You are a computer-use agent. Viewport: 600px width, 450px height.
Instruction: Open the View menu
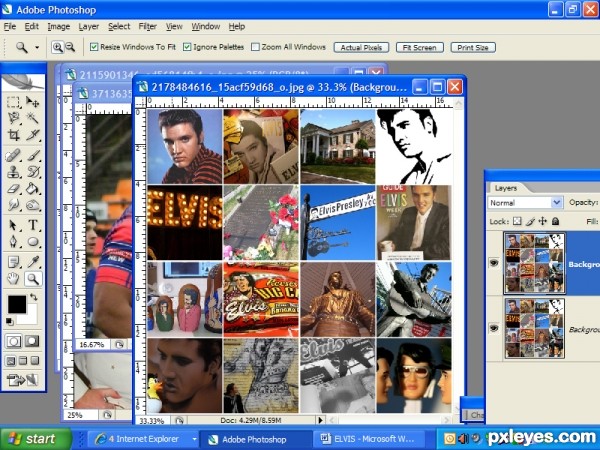point(174,26)
